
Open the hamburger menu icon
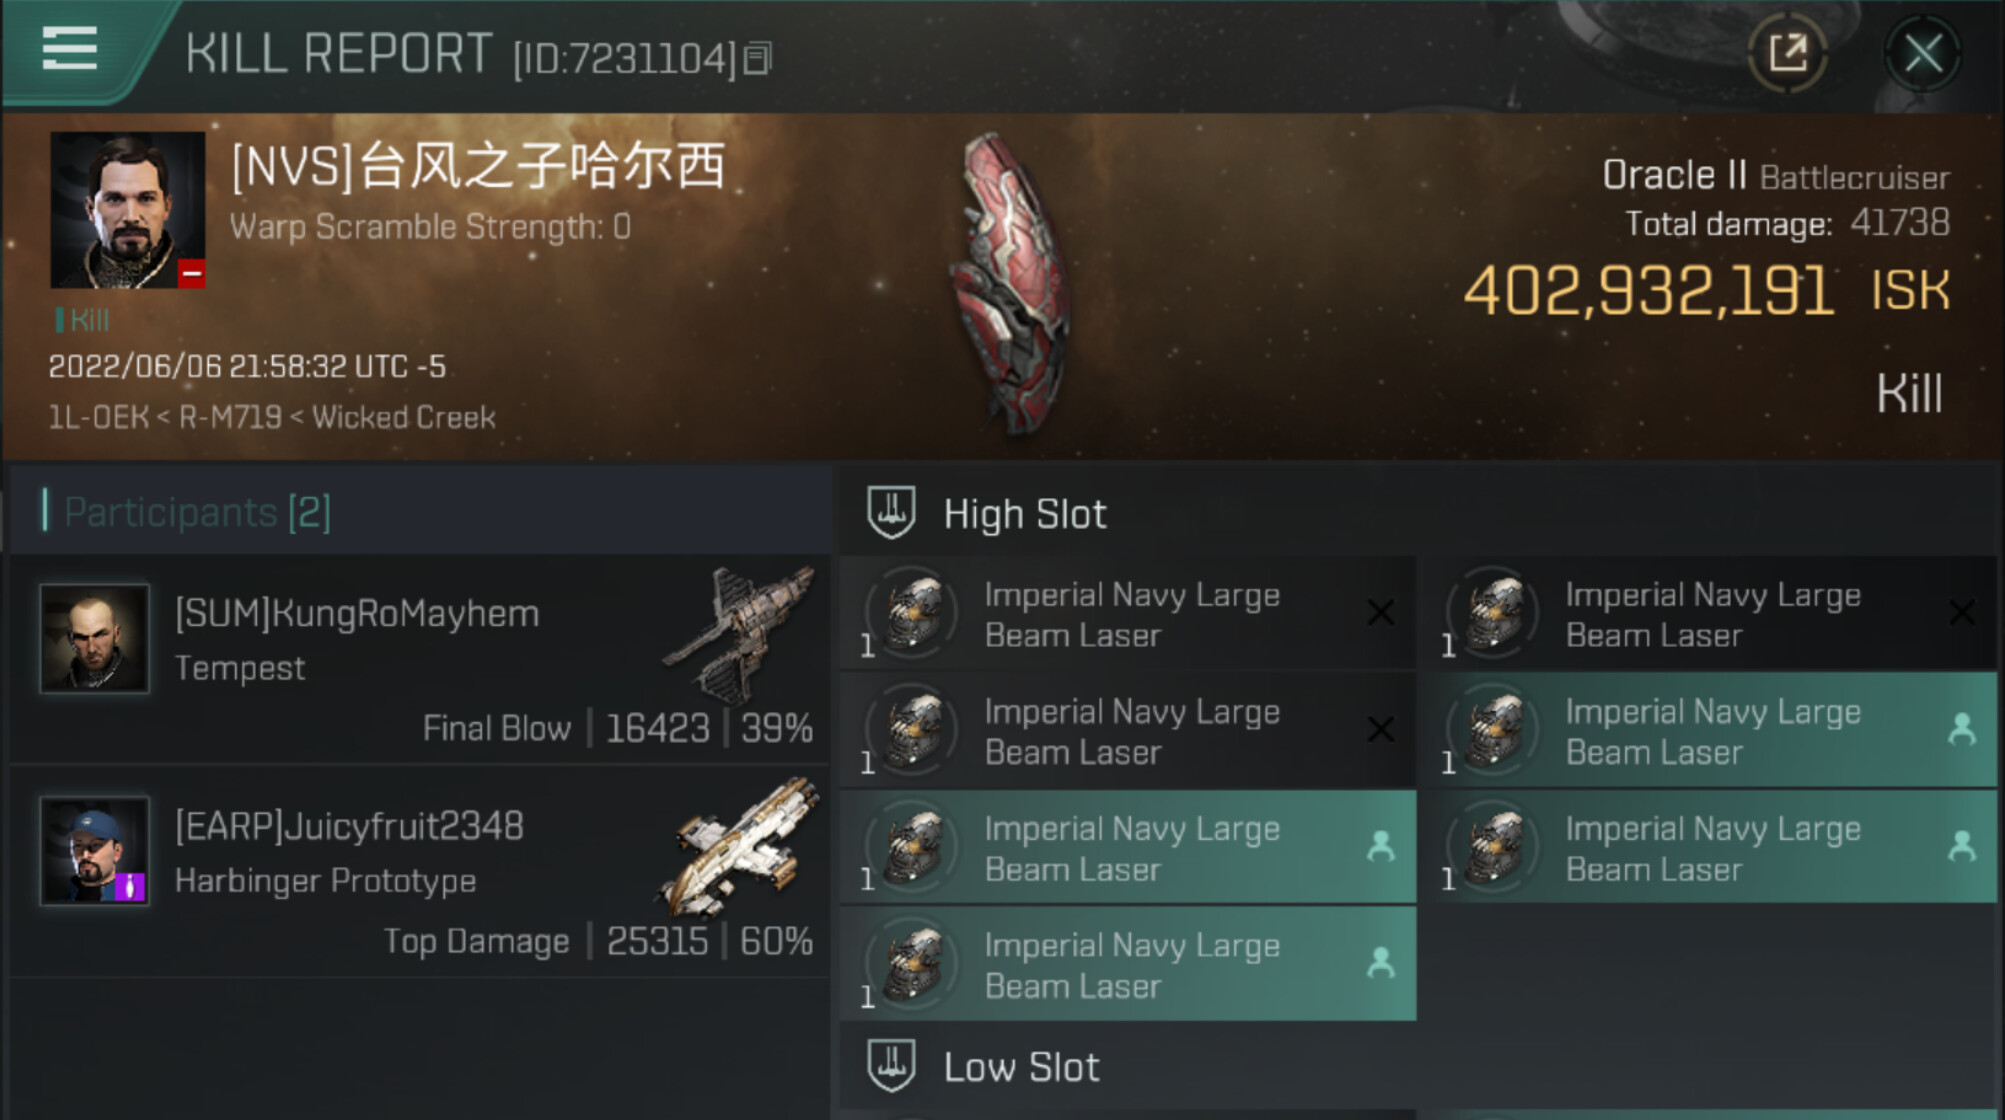(x=70, y=47)
